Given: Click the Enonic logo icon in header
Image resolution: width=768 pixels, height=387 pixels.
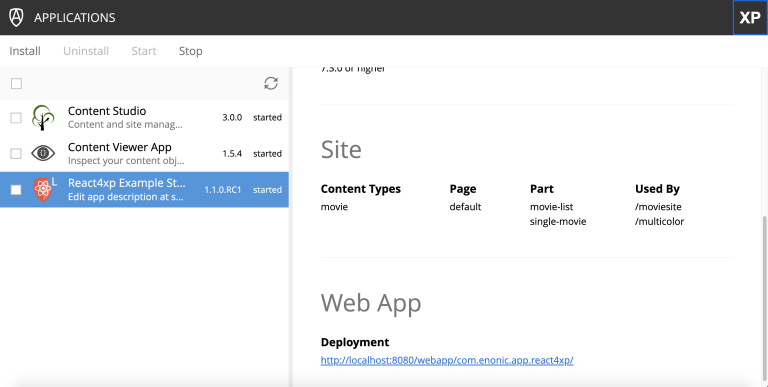Looking at the screenshot, I should 16,18.
